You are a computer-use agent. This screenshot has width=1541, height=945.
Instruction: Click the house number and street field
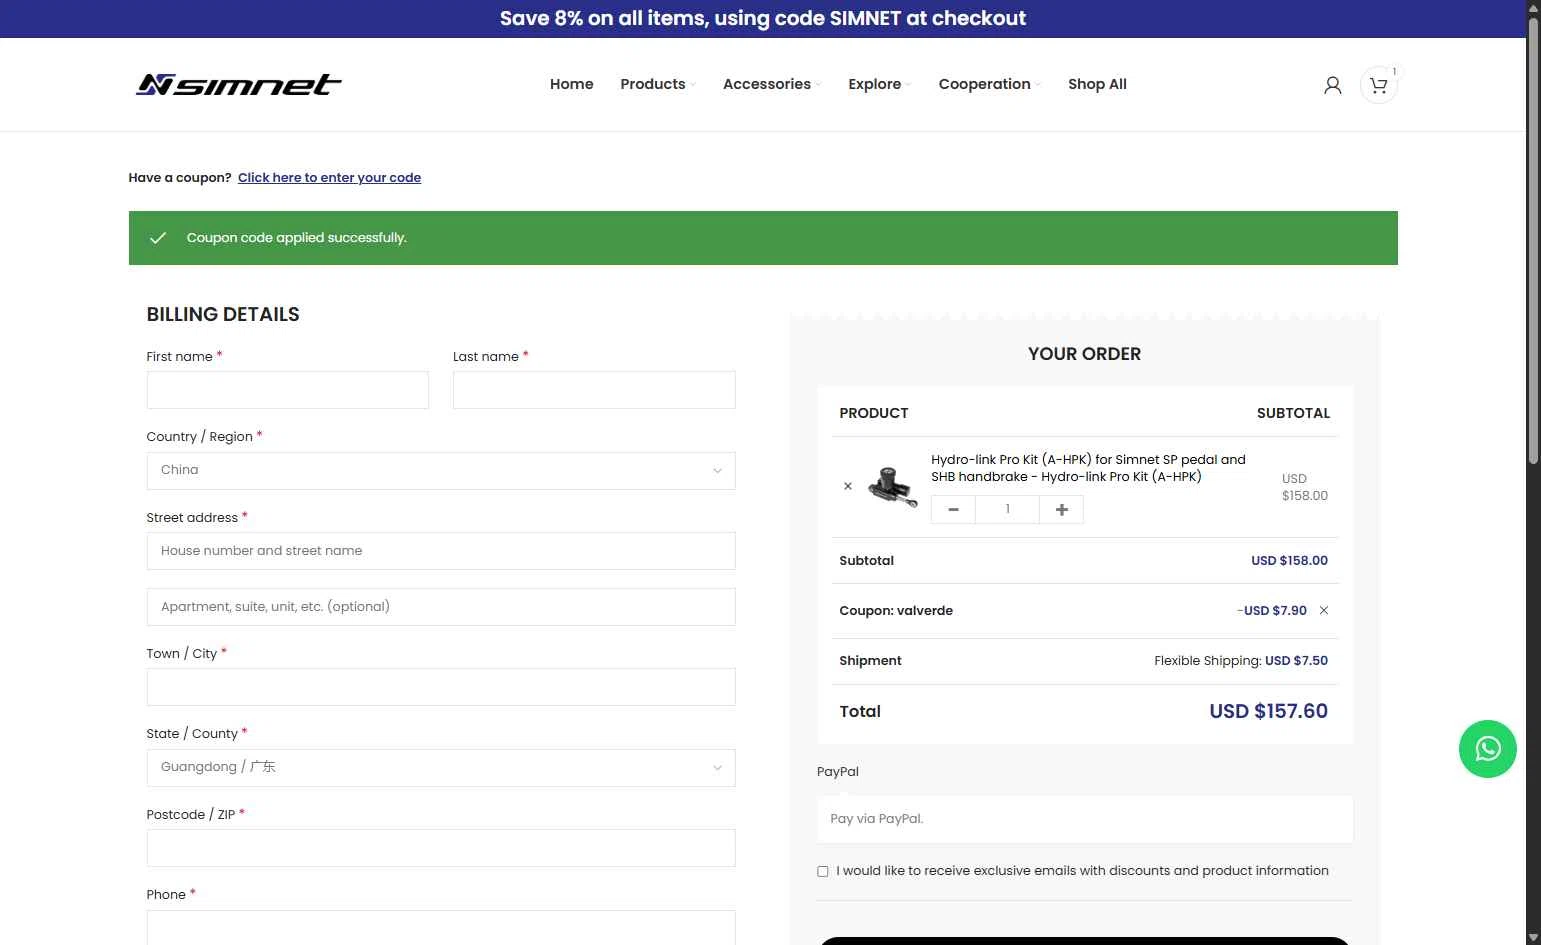click(x=441, y=551)
